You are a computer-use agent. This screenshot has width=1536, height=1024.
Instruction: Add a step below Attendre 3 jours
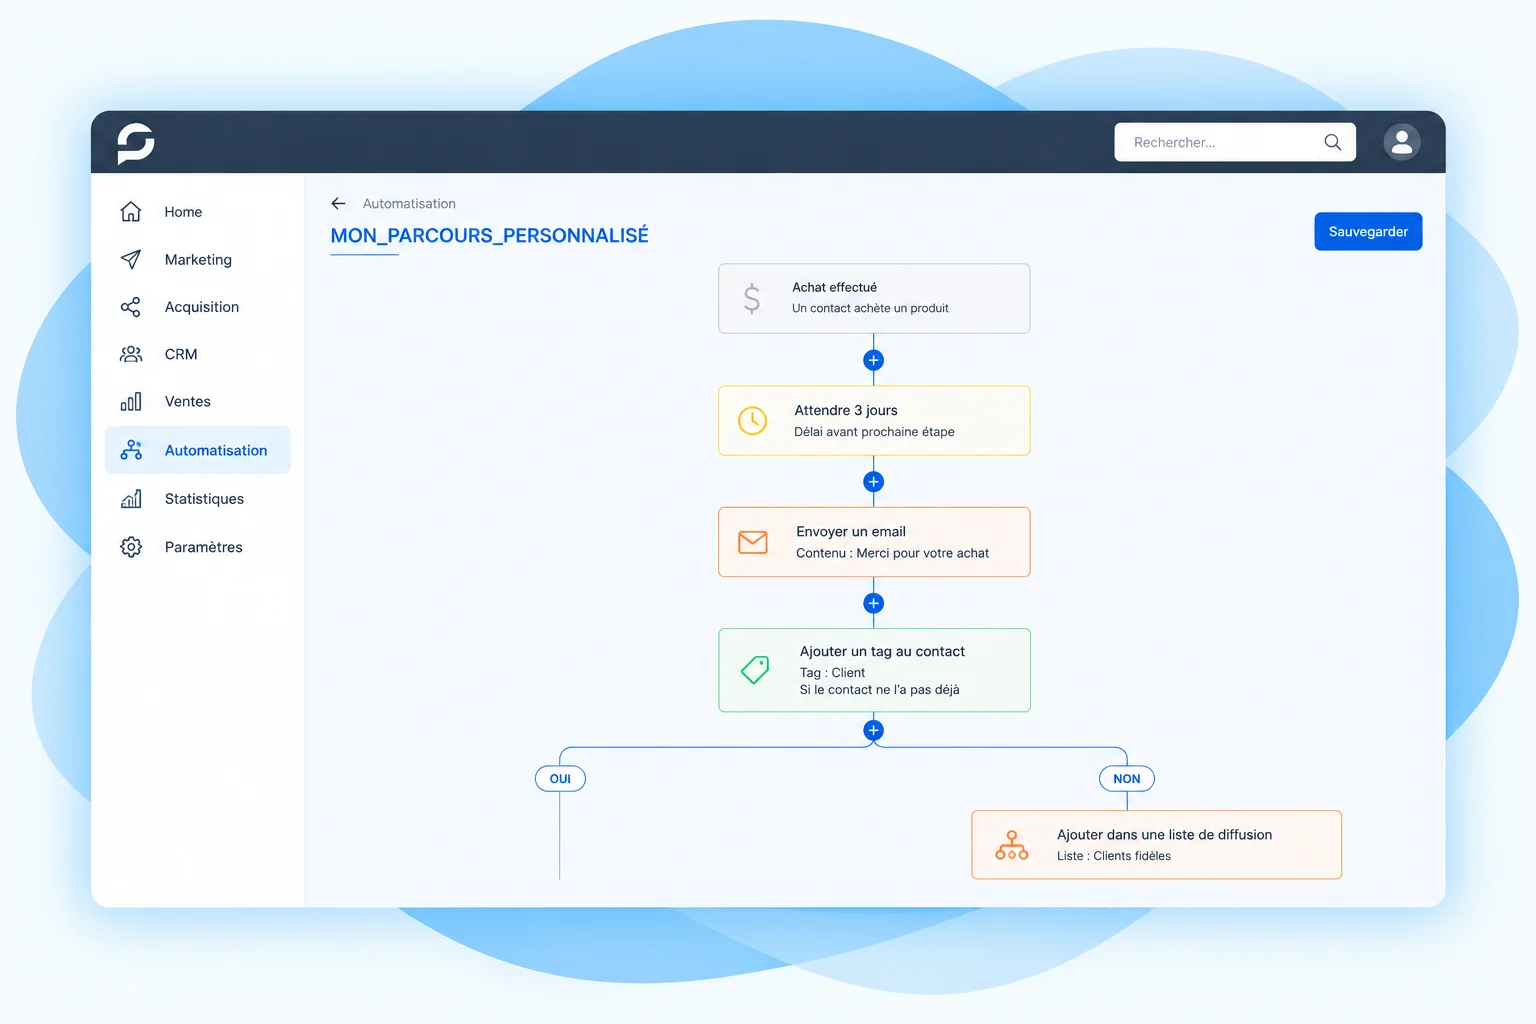(873, 482)
